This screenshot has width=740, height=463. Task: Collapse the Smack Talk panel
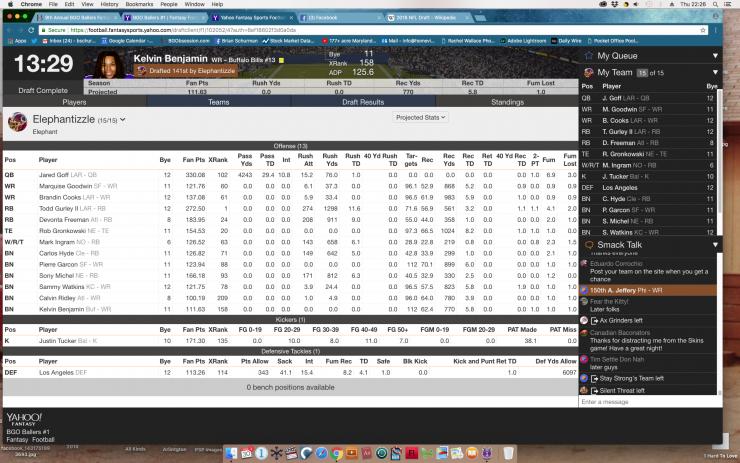pyautogui.click(x=715, y=245)
